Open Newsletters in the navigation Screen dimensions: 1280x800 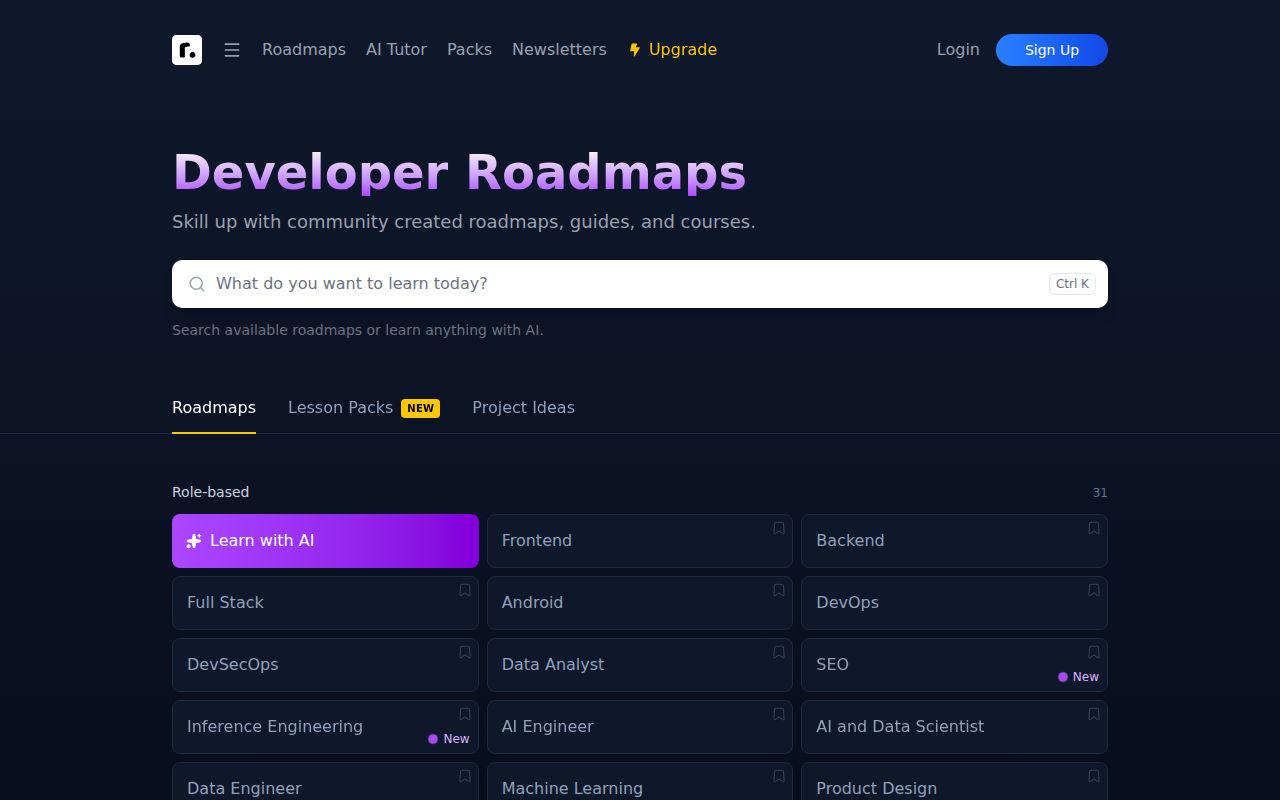tap(559, 50)
